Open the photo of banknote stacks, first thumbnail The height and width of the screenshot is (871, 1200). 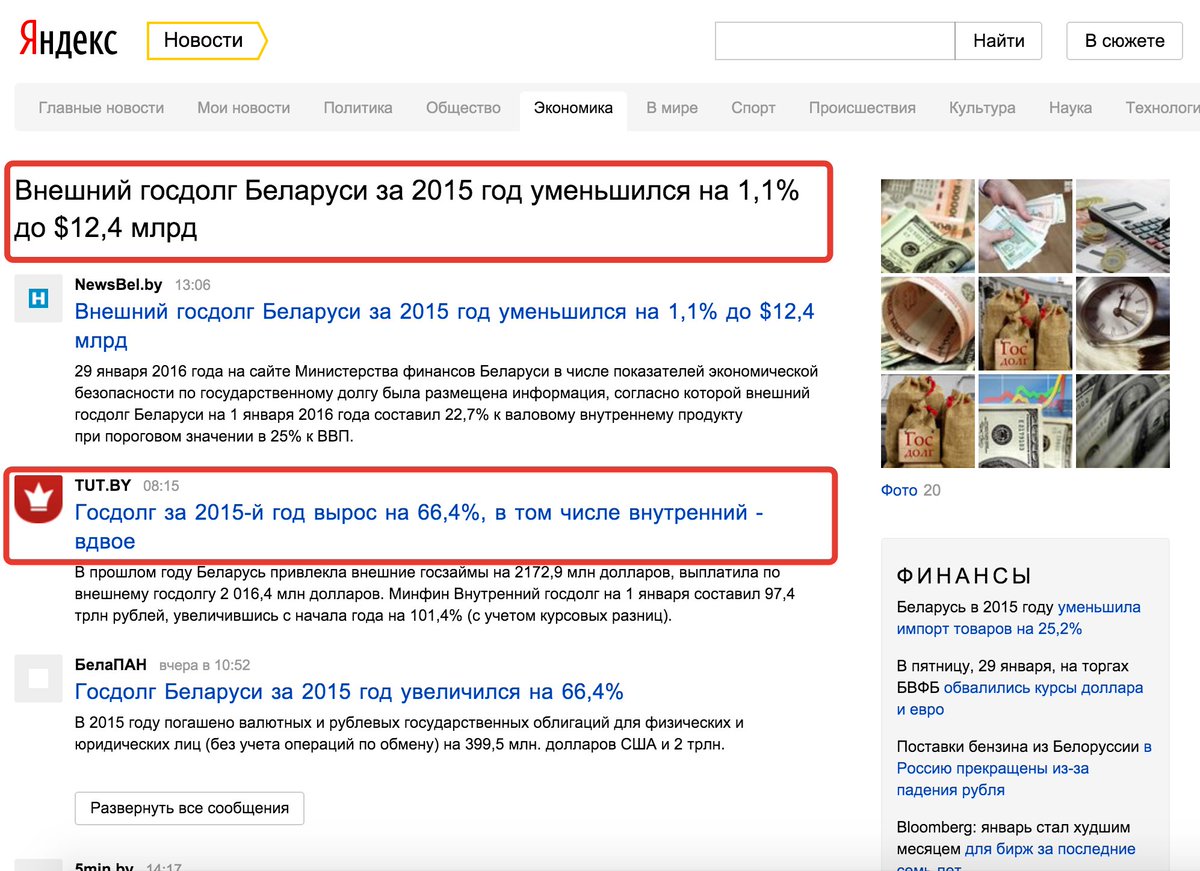(927, 225)
